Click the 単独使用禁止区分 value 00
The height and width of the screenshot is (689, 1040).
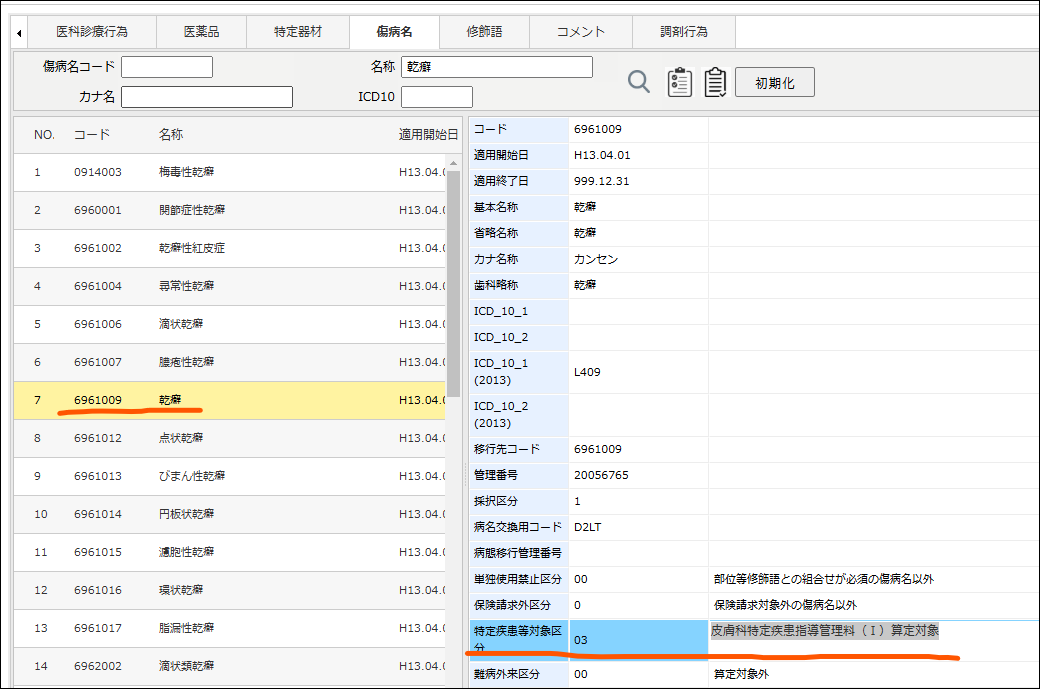[581, 580]
